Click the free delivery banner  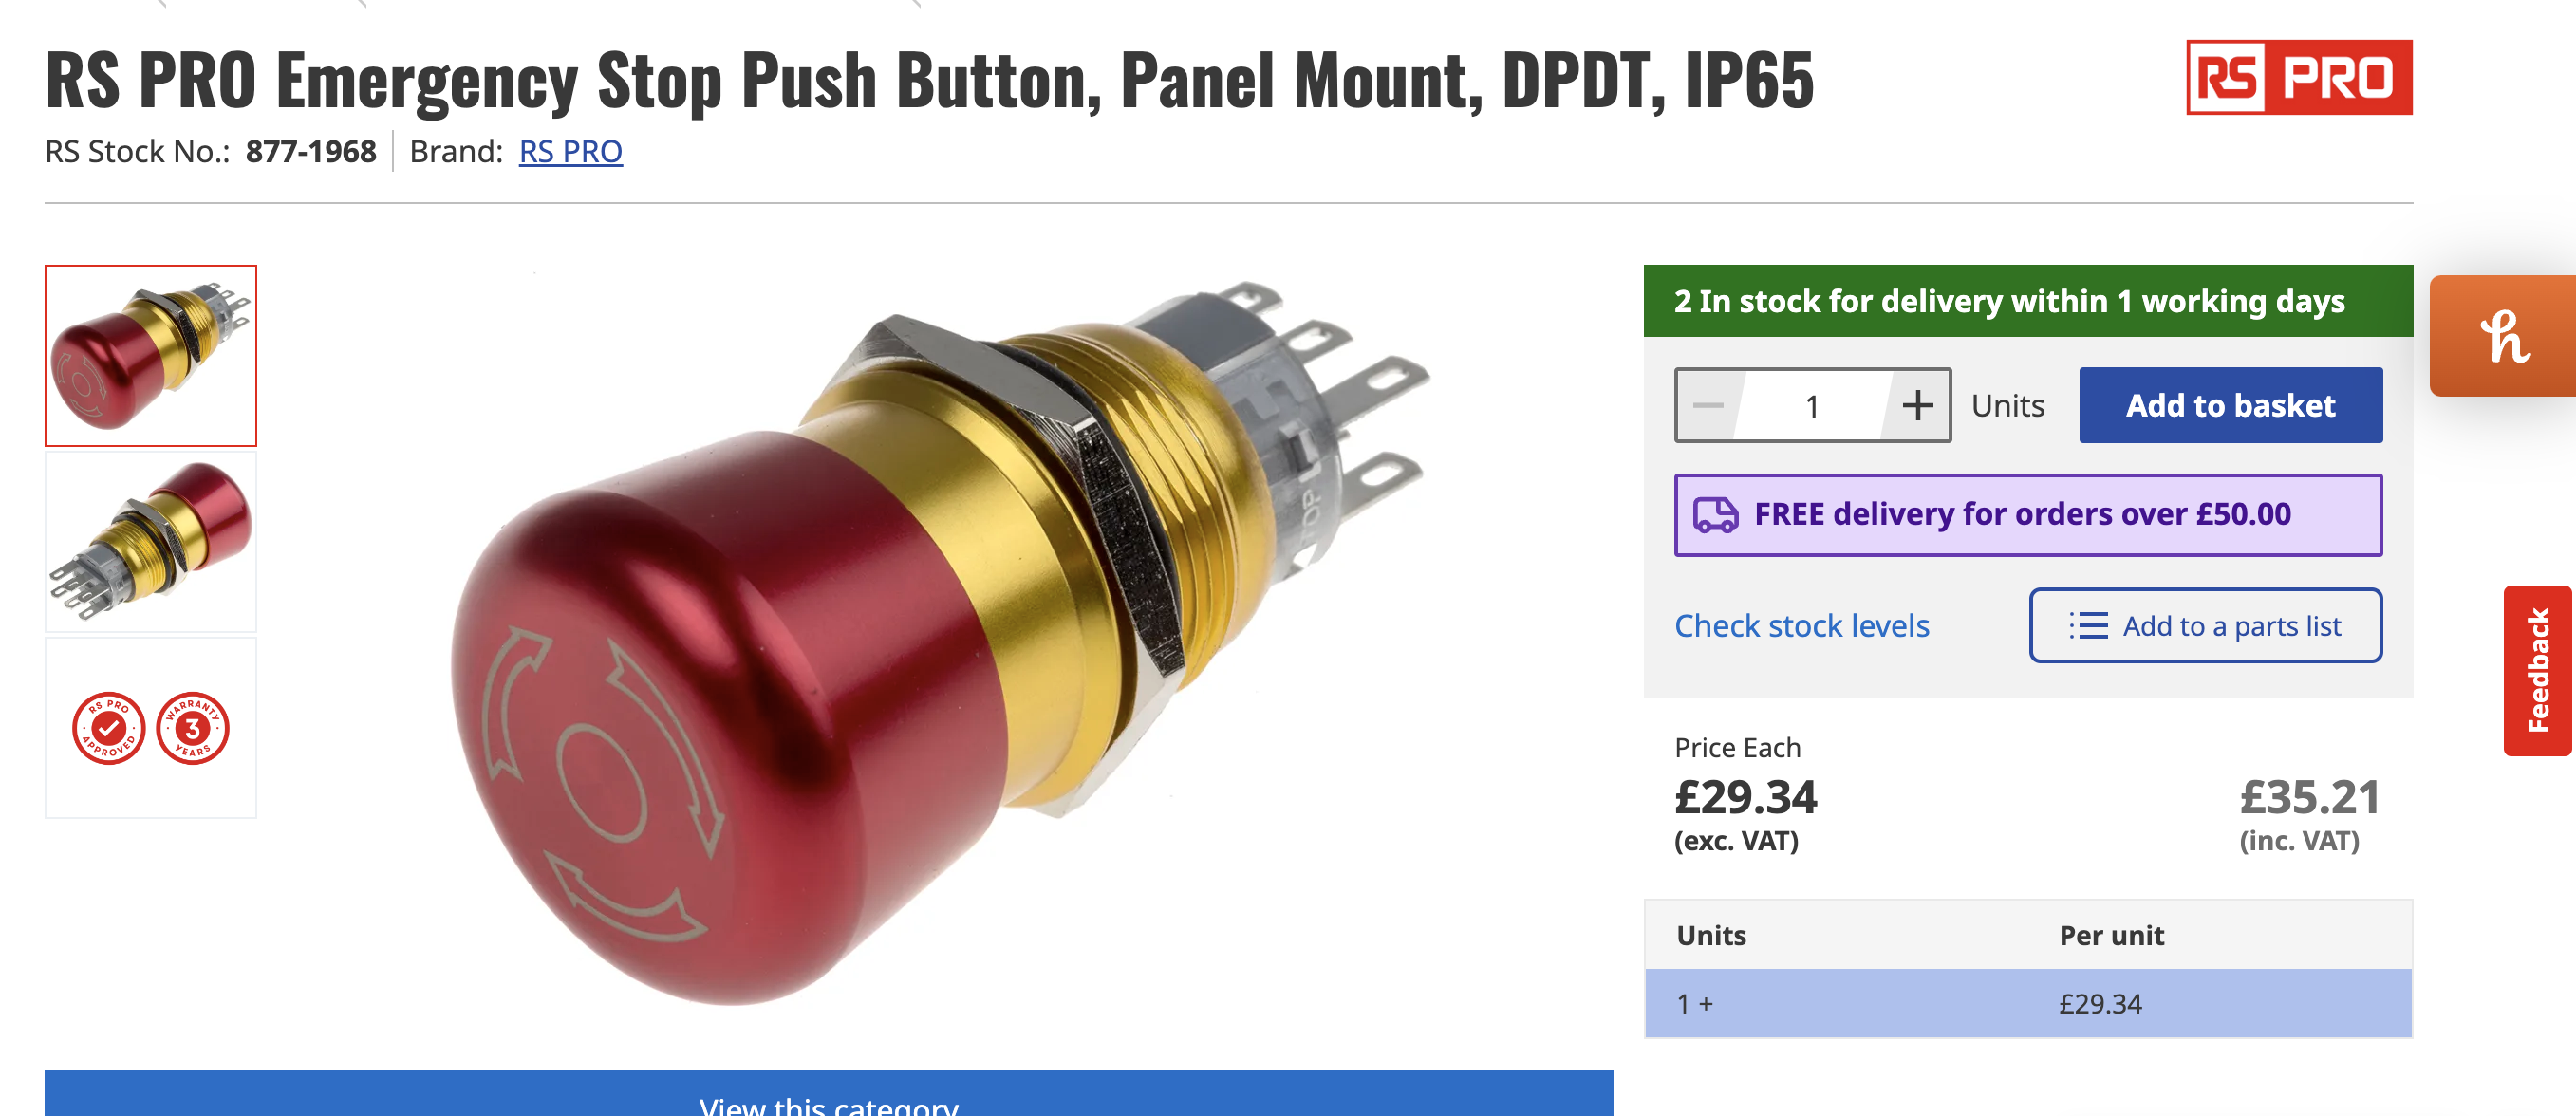tap(2028, 515)
